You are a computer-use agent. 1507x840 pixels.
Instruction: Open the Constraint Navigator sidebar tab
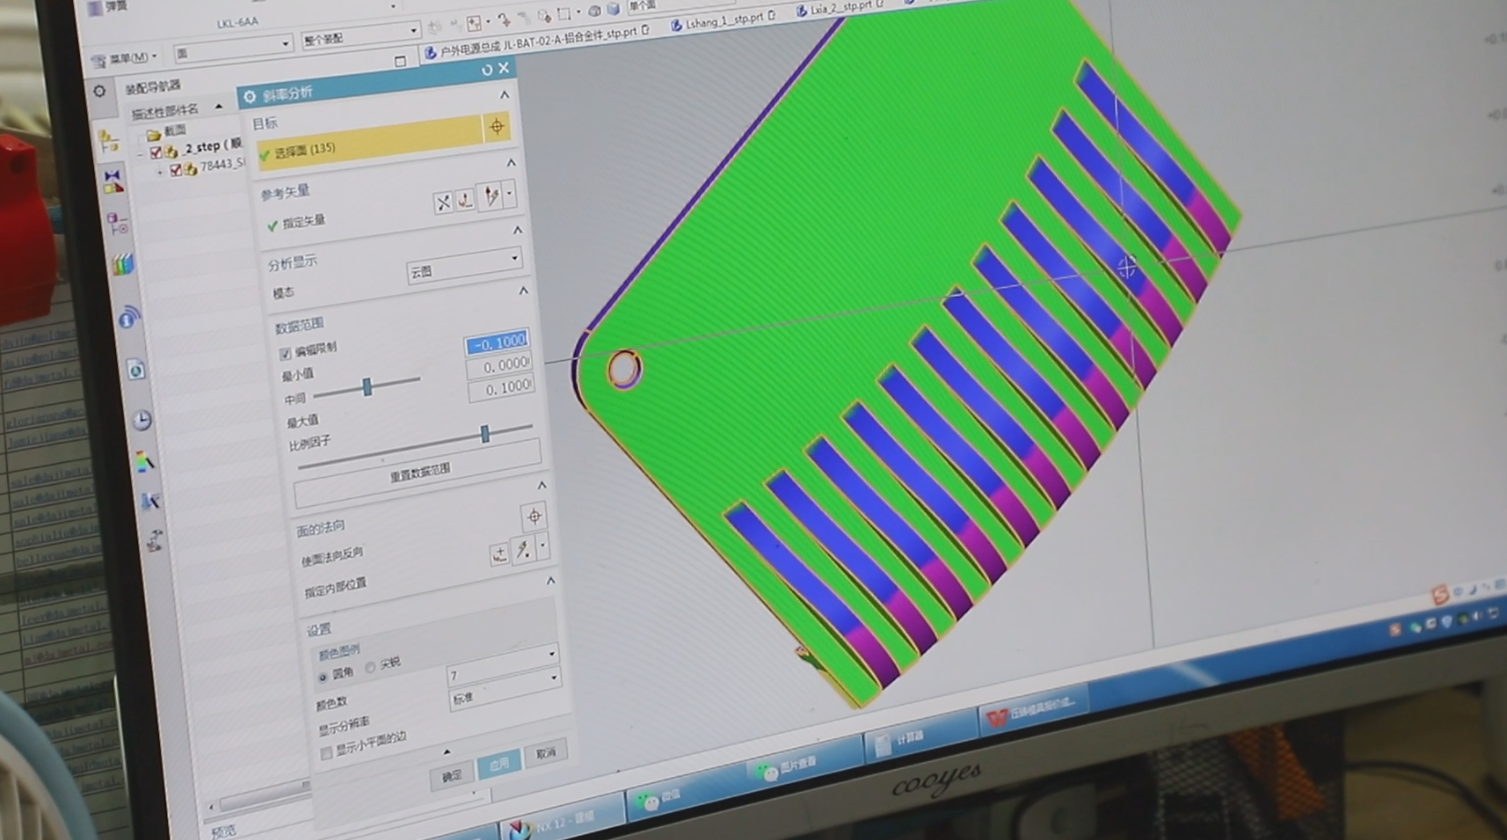(x=112, y=181)
